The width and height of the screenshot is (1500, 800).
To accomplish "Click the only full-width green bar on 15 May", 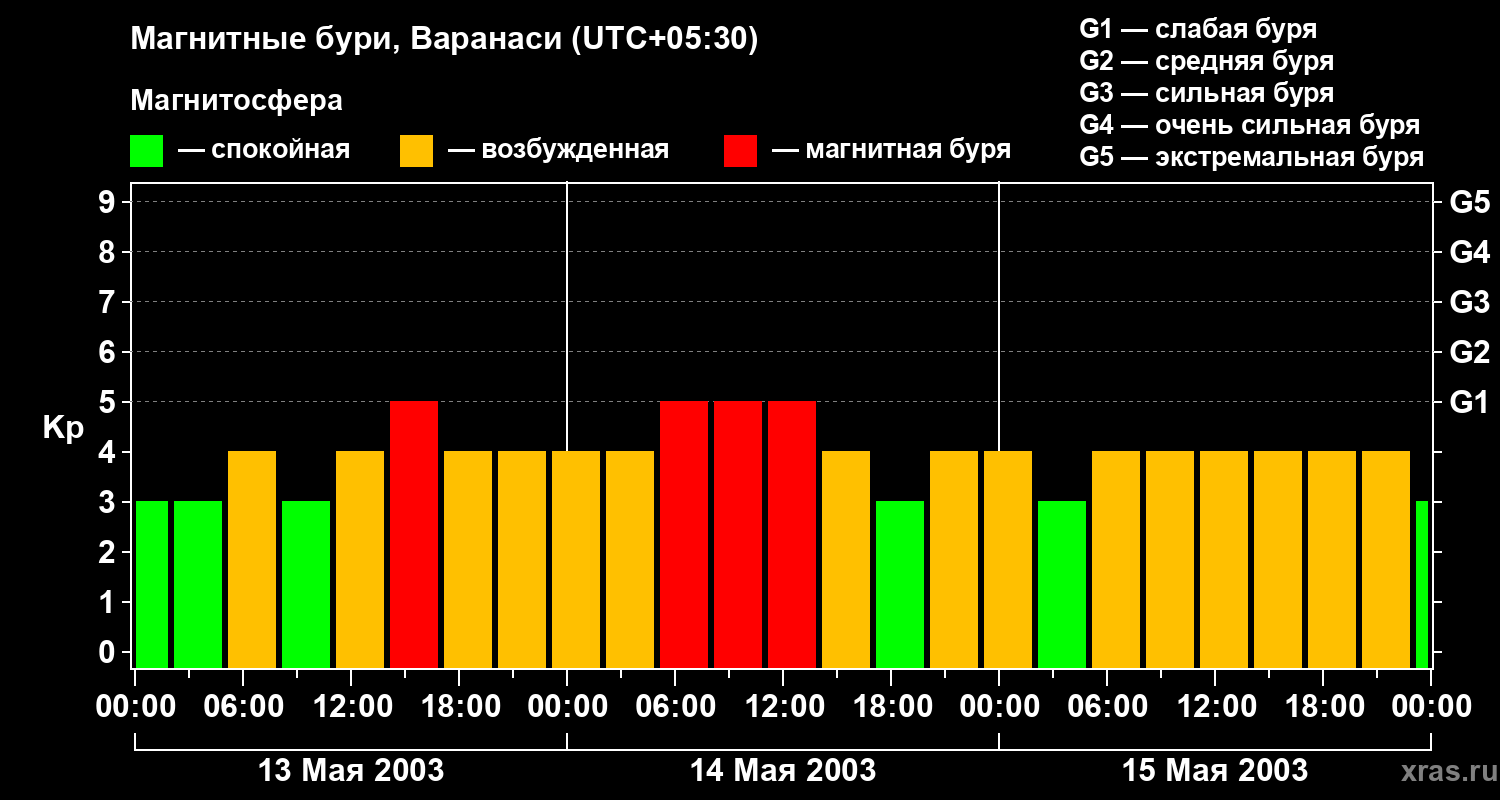I will [x=1062, y=584].
